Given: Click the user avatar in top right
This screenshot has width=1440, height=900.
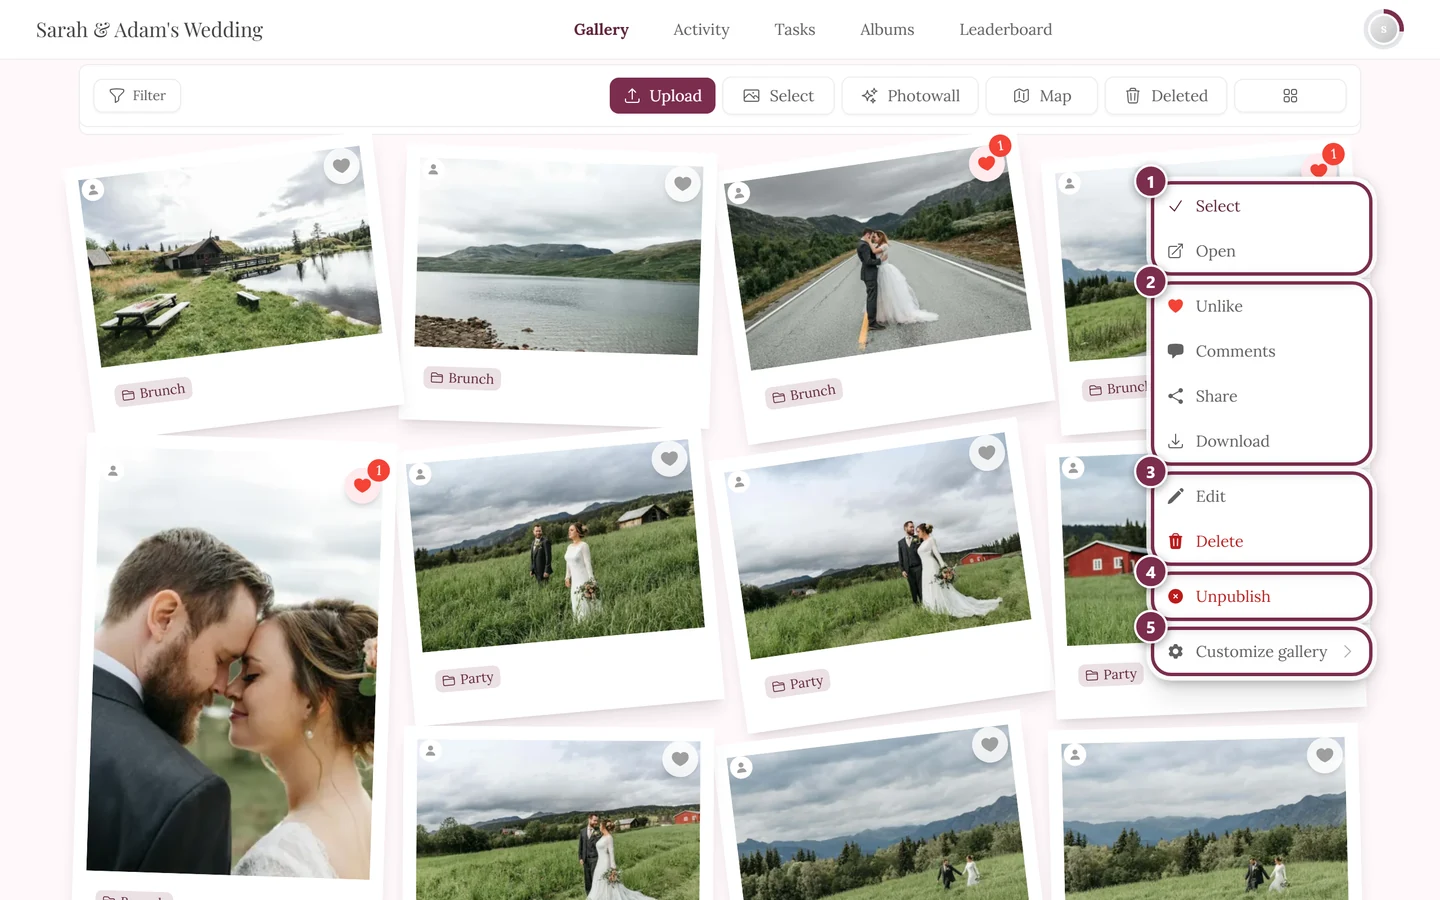Looking at the screenshot, I should pos(1384,30).
